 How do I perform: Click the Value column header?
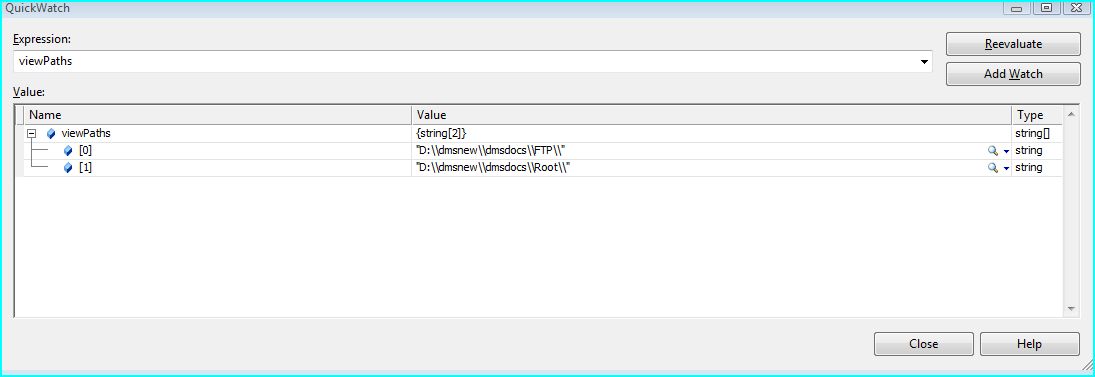(x=712, y=115)
